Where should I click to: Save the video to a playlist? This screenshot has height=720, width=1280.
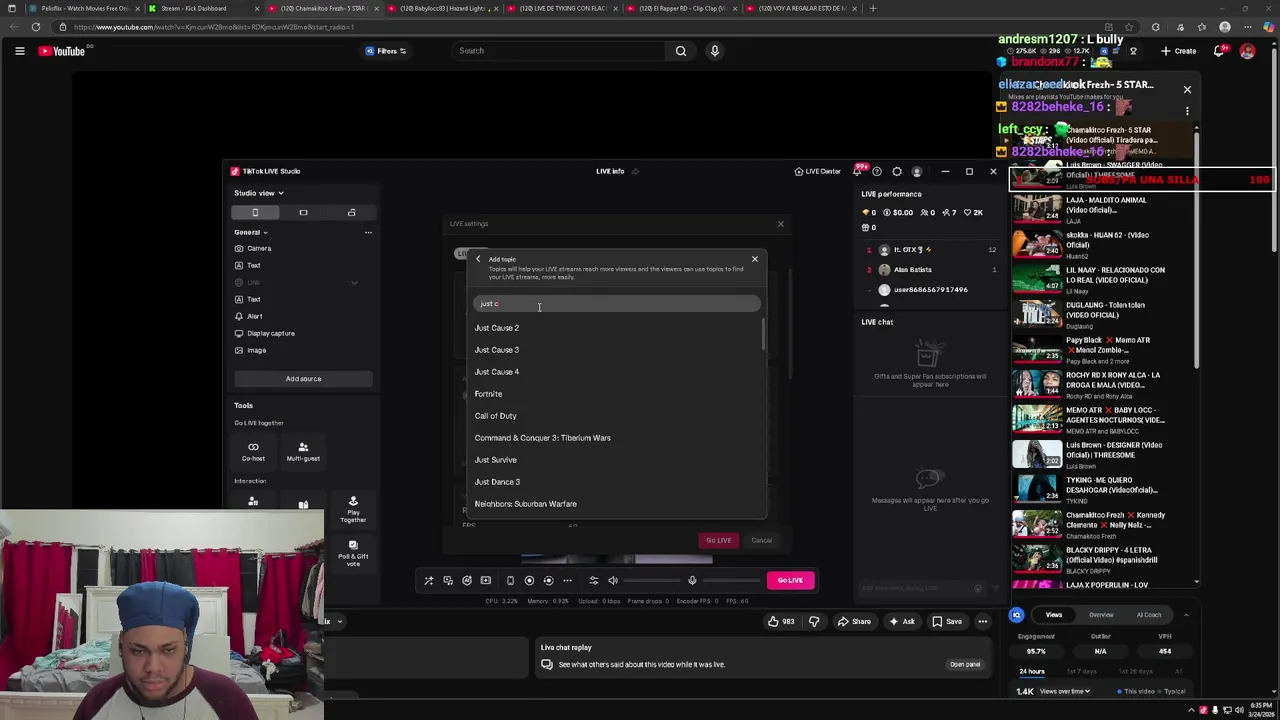click(947, 622)
